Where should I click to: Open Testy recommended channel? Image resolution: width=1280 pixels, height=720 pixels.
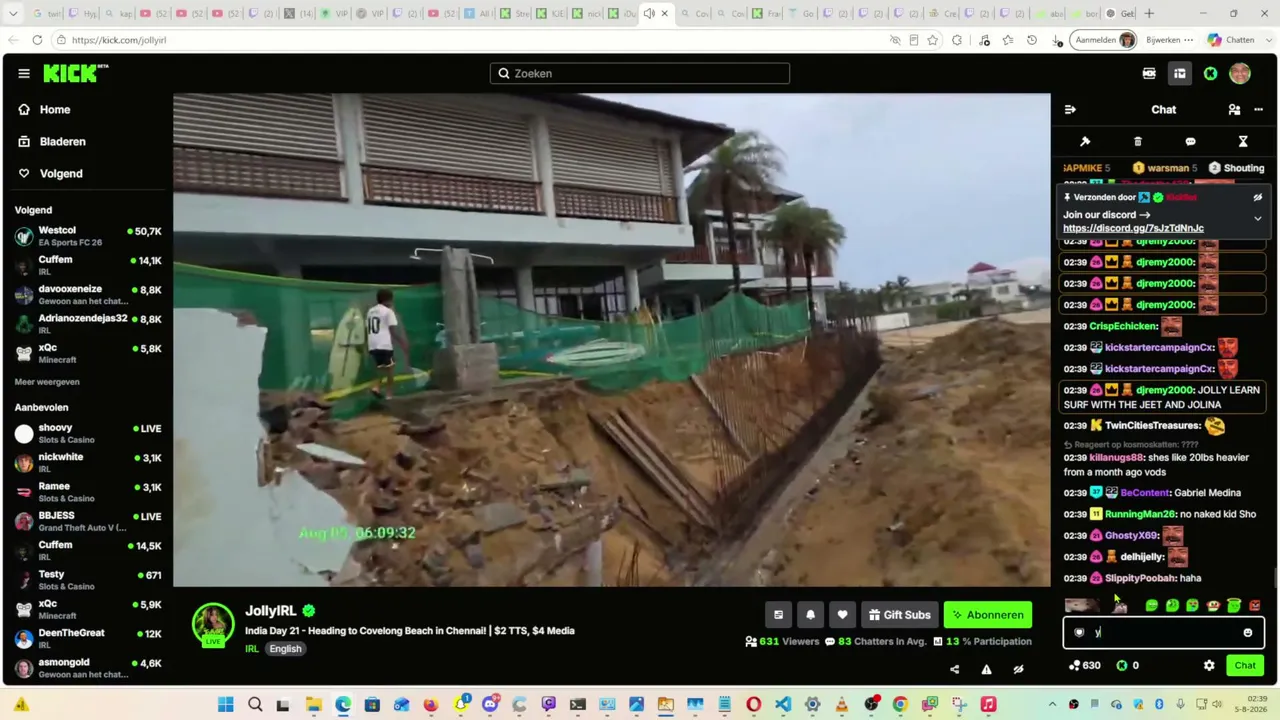pos(88,580)
